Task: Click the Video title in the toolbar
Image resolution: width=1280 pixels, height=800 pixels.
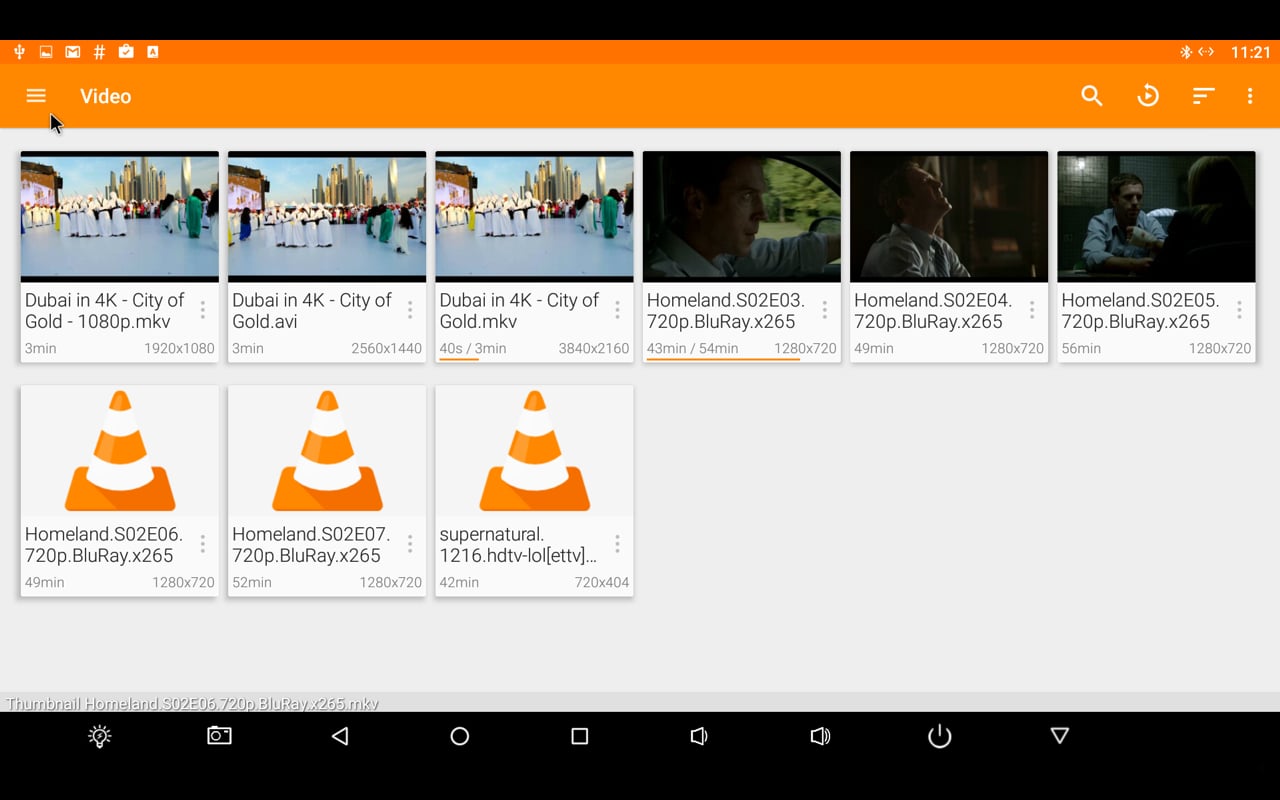Action: (x=105, y=96)
